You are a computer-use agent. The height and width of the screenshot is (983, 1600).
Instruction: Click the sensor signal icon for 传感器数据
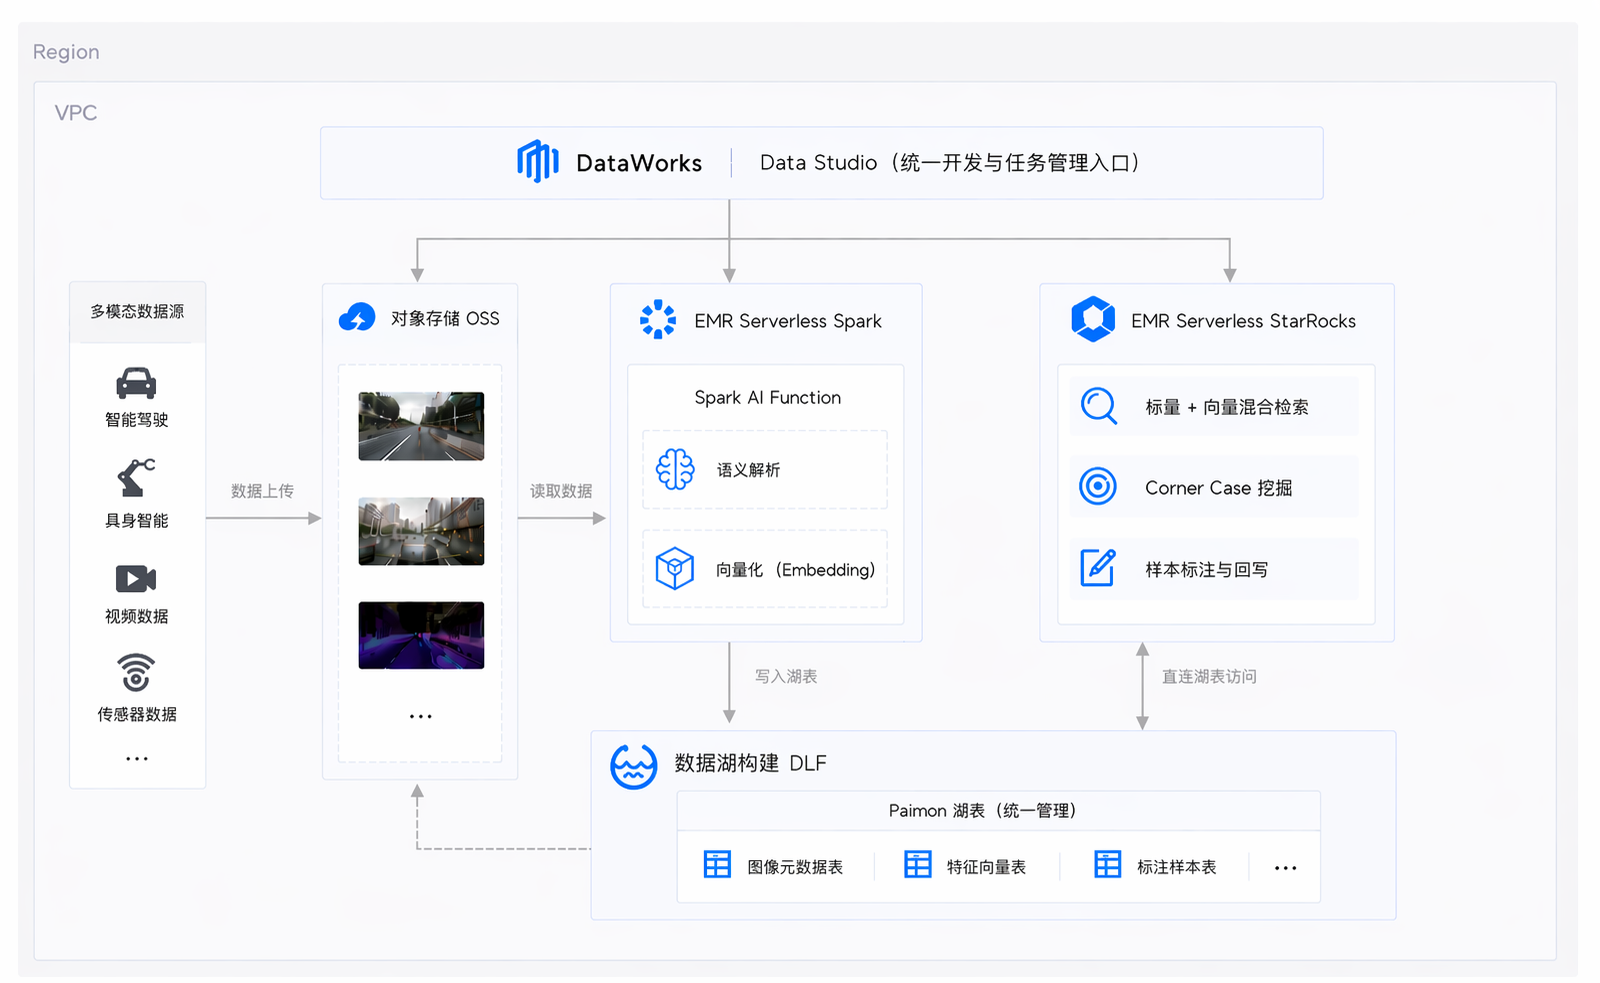[136, 672]
